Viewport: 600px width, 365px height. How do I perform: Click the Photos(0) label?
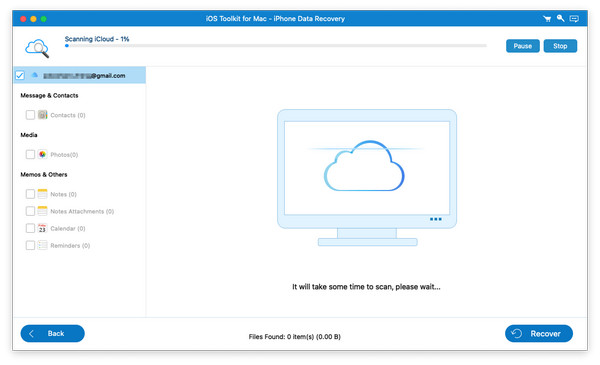point(64,155)
